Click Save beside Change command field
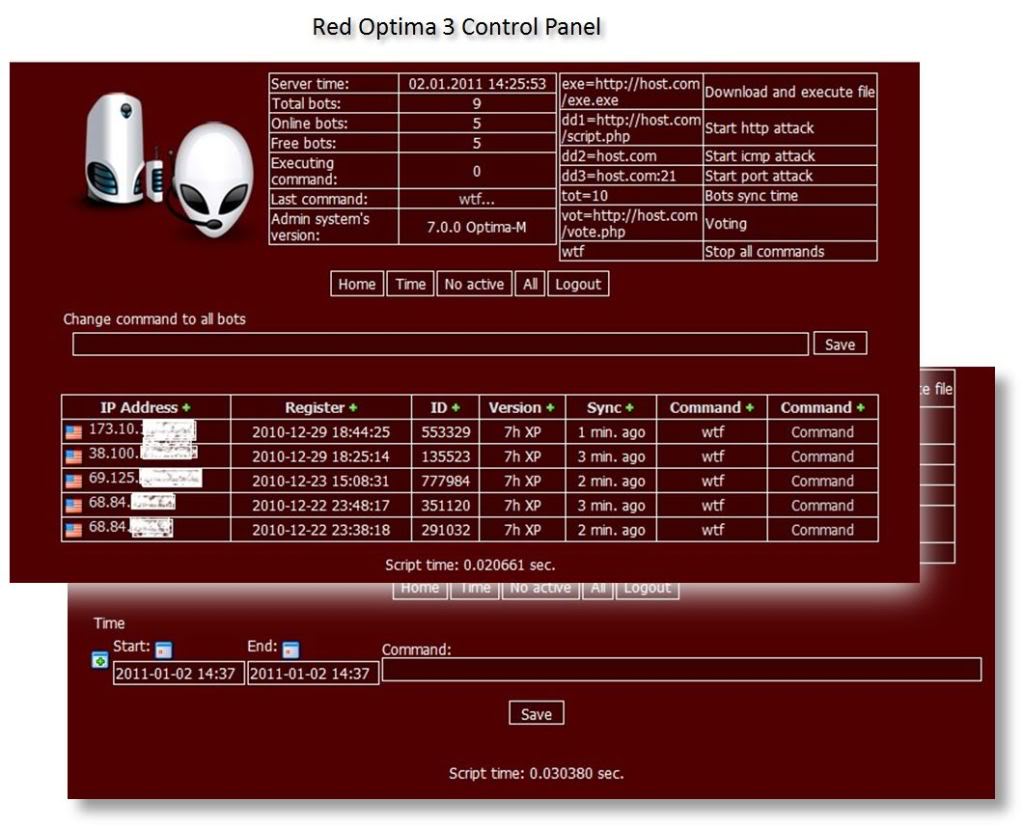Screen dimensions: 1023x828 click(840, 344)
